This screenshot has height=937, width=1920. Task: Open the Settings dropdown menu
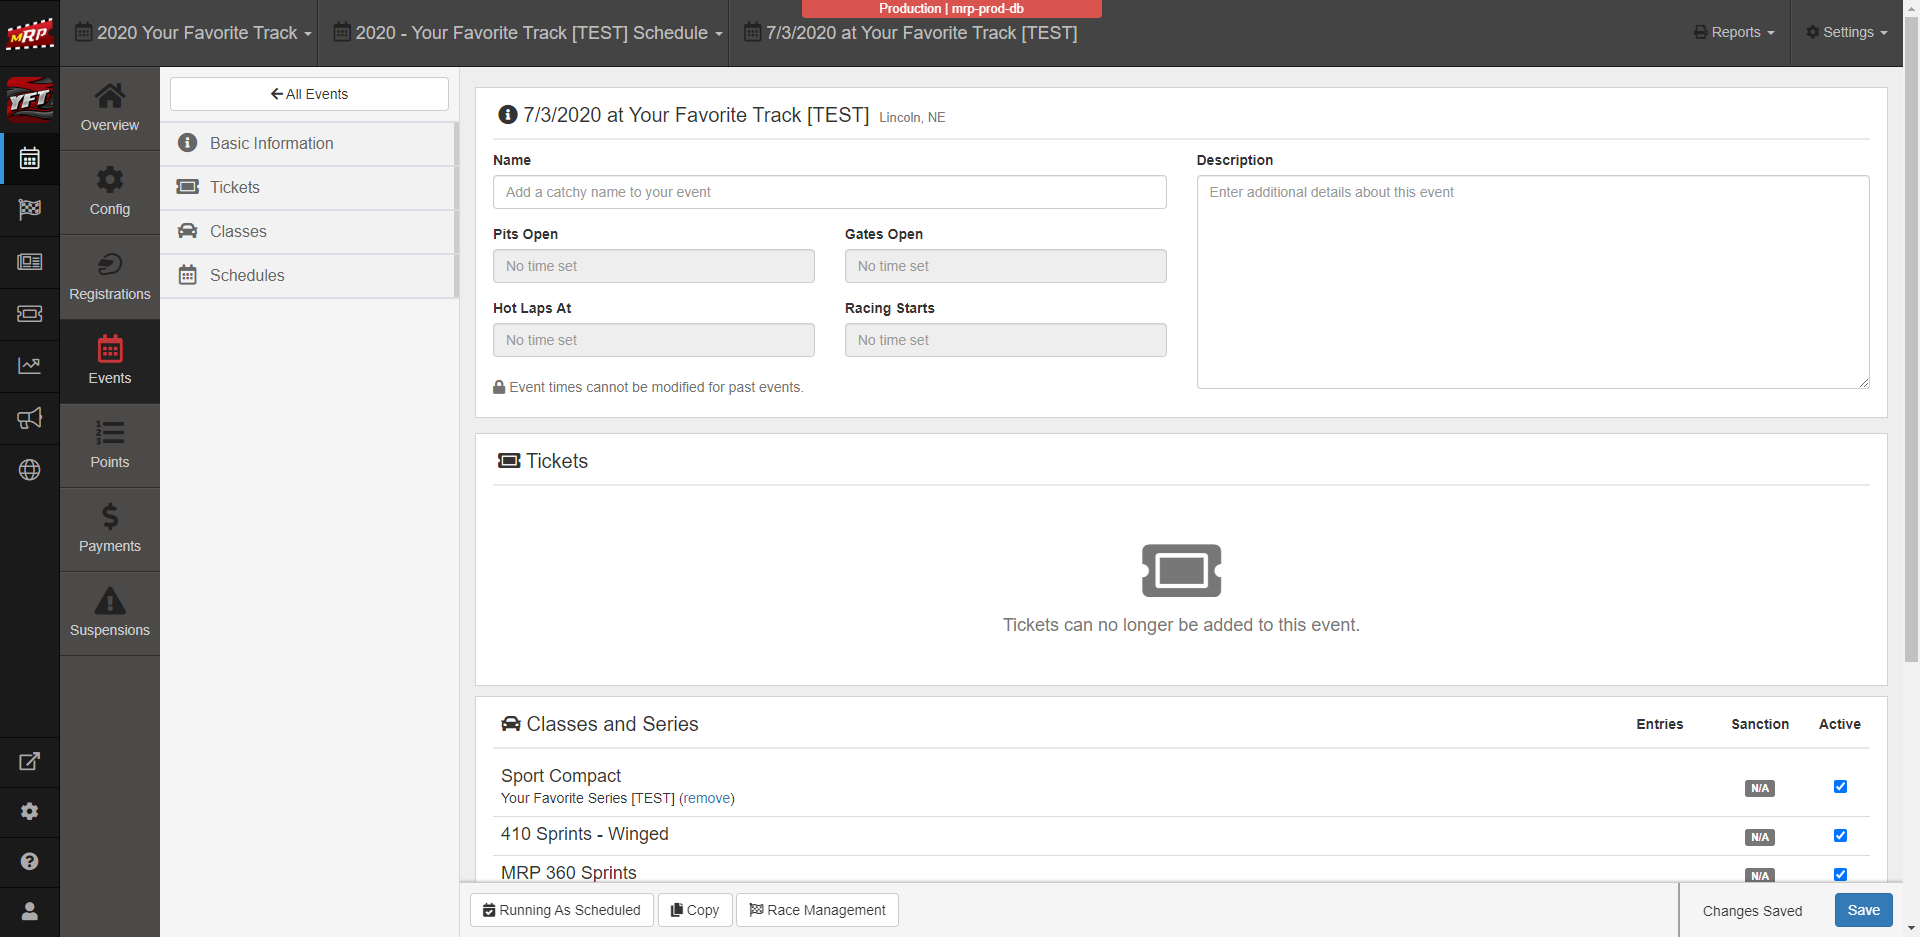pyautogui.click(x=1846, y=32)
